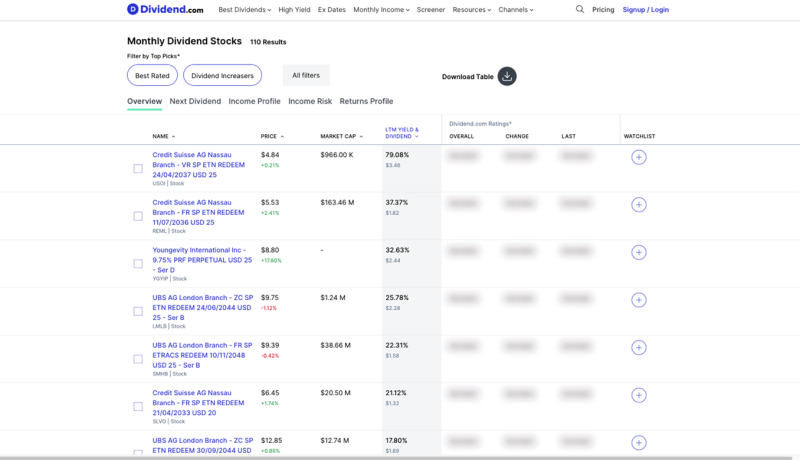Sort table by Name column

pos(163,136)
